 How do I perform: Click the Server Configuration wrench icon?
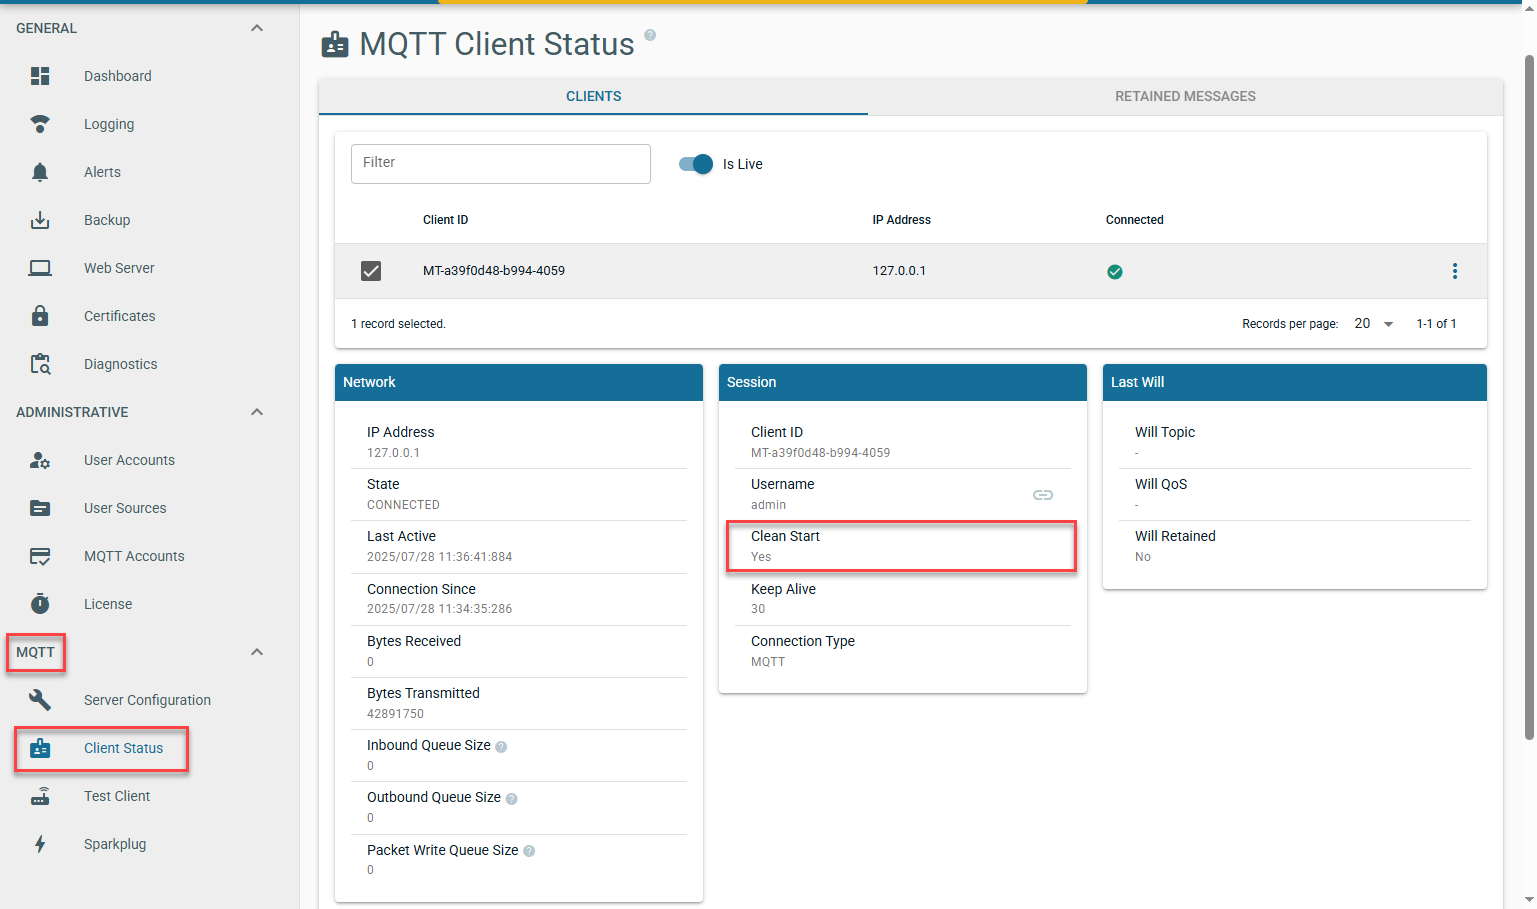40,700
